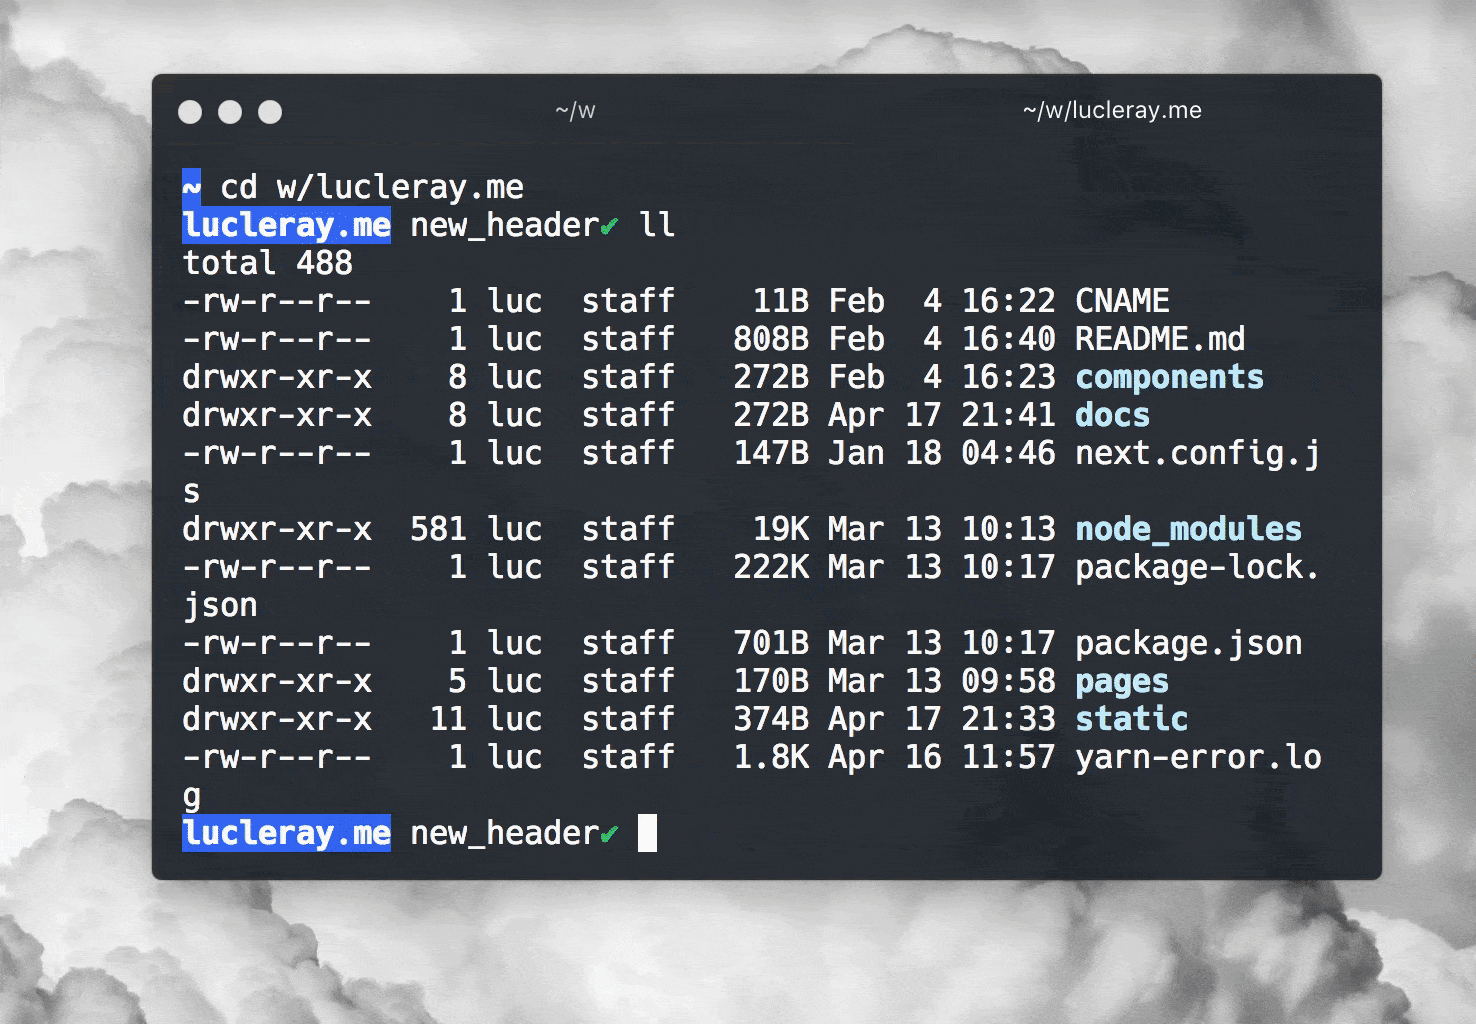This screenshot has width=1476, height=1024.
Task: Switch to the ~/w terminal tab
Action: [x=575, y=111]
